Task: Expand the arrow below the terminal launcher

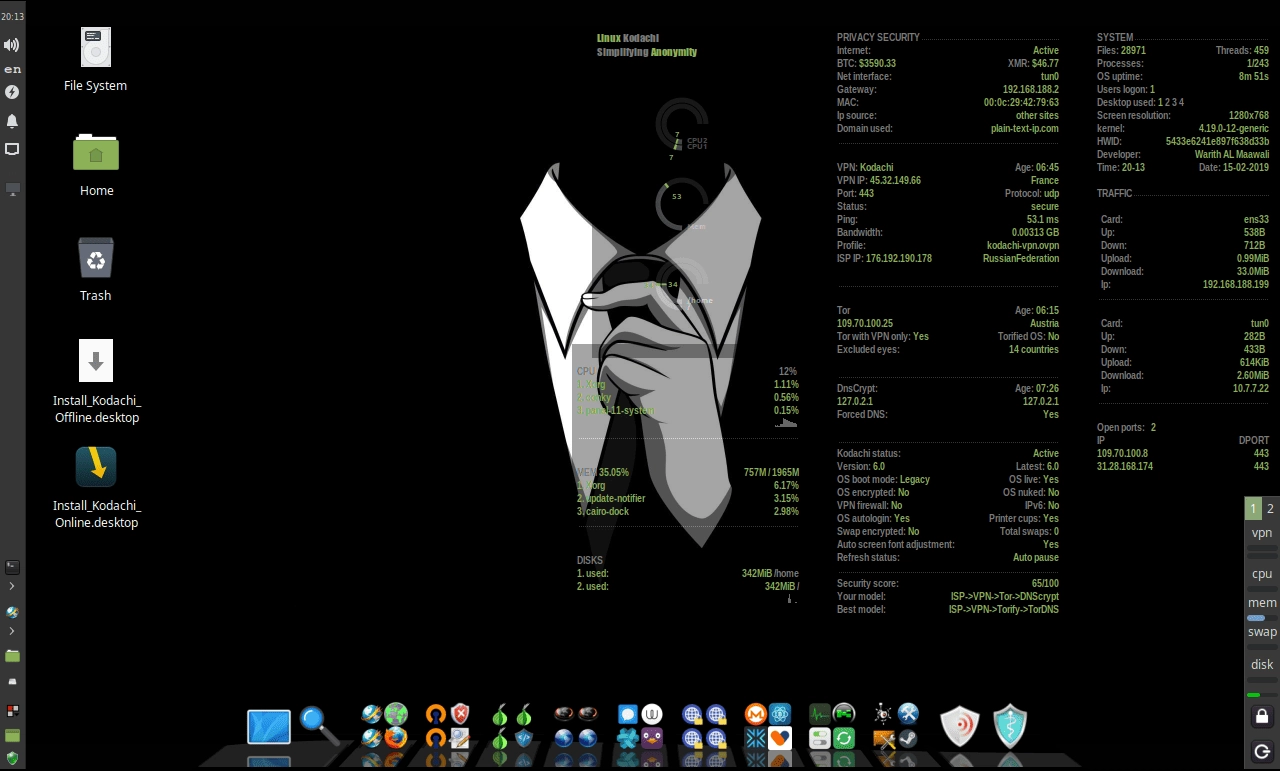Action: point(12,586)
